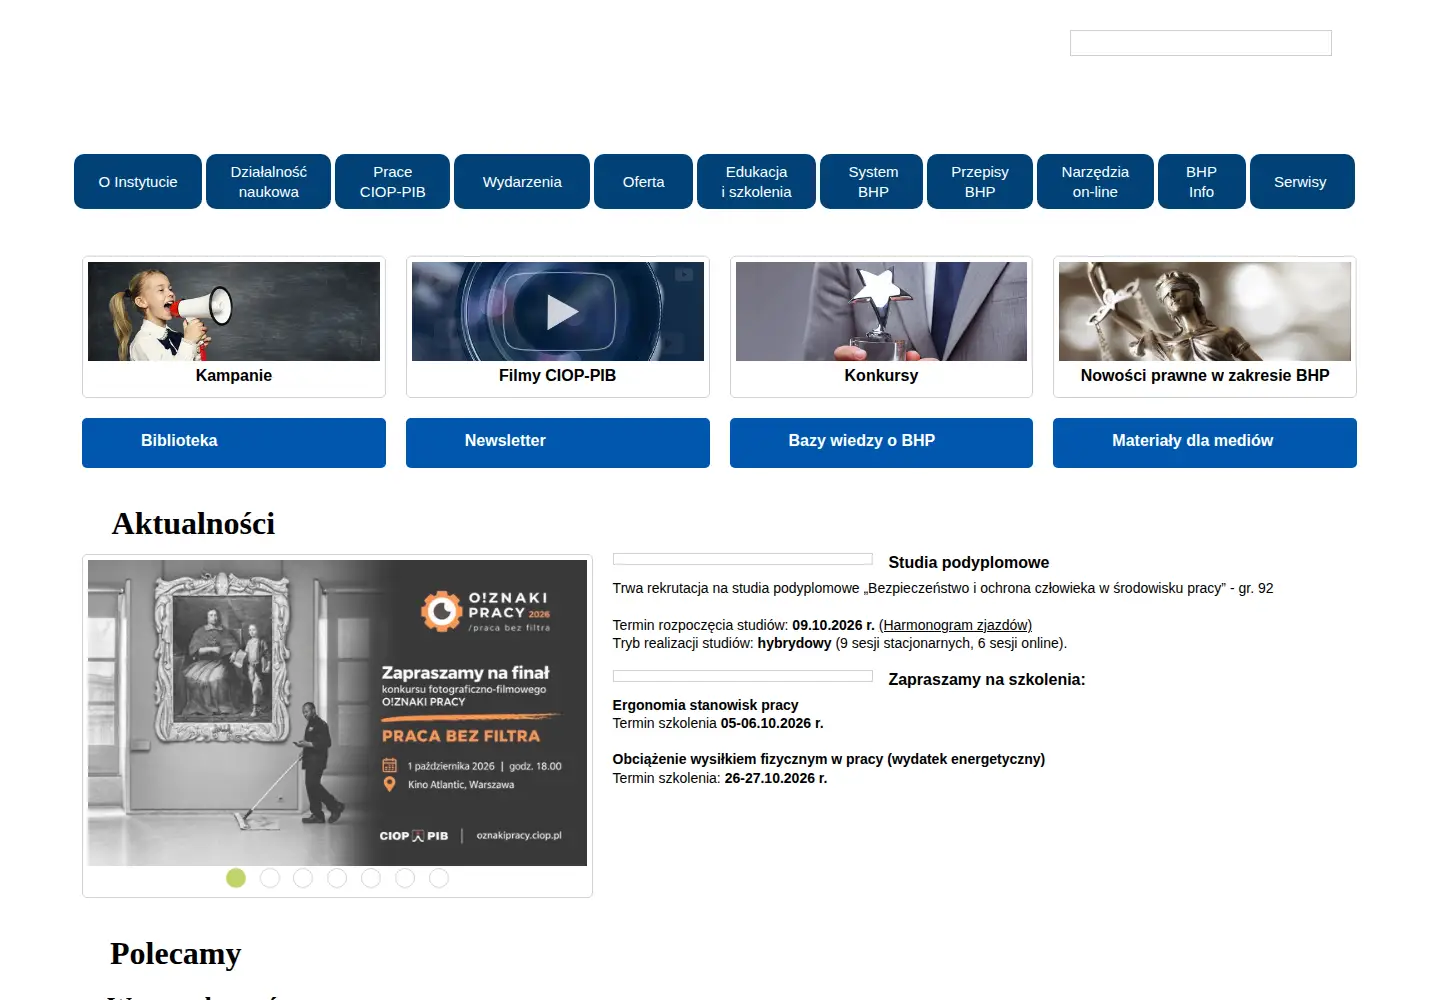Click the Konkursy caption link

[881, 376]
